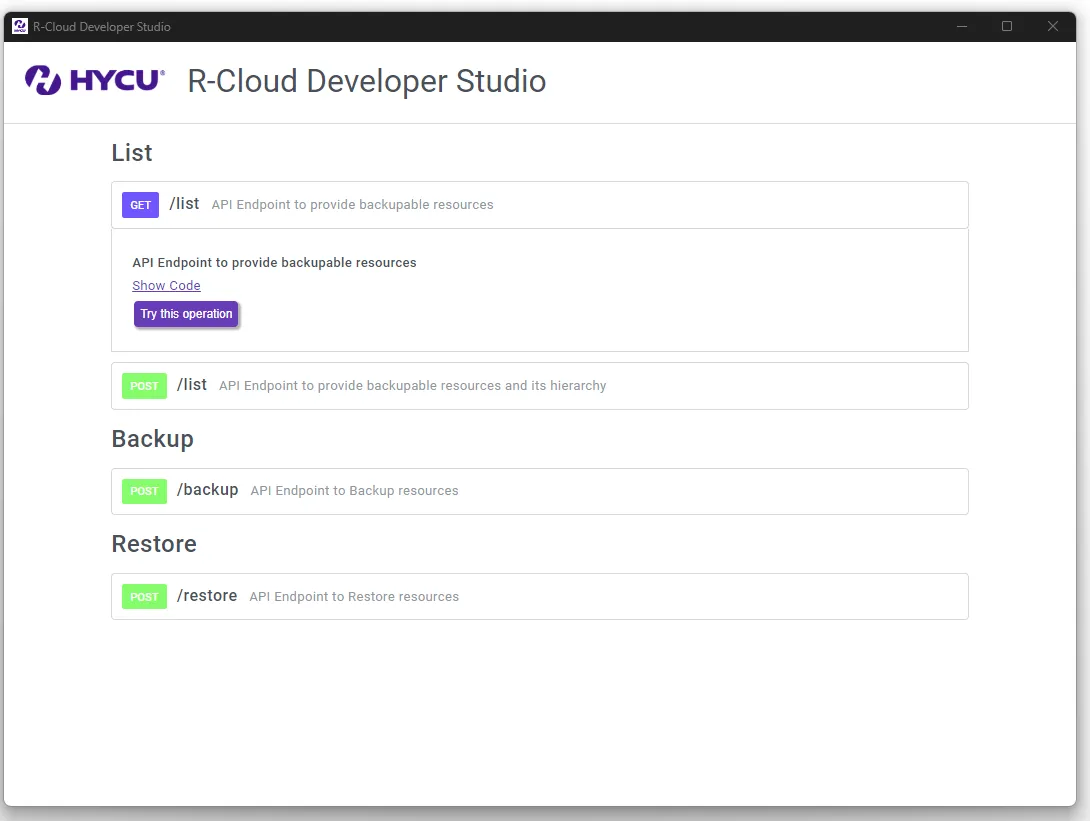Expand the POST /list endpoint row
The height and width of the screenshot is (821, 1090).
coord(540,385)
